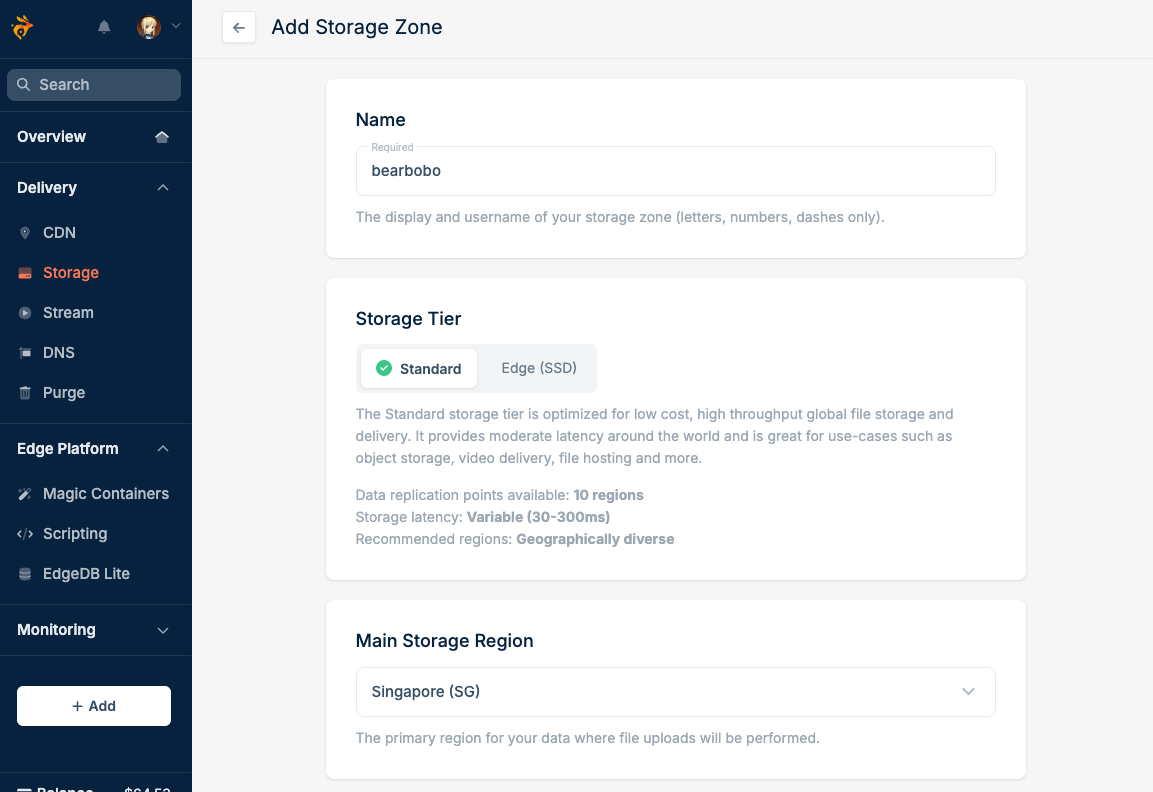Go to the Stream page
Viewport: 1153px width, 792px height.
tap(68, 313)
